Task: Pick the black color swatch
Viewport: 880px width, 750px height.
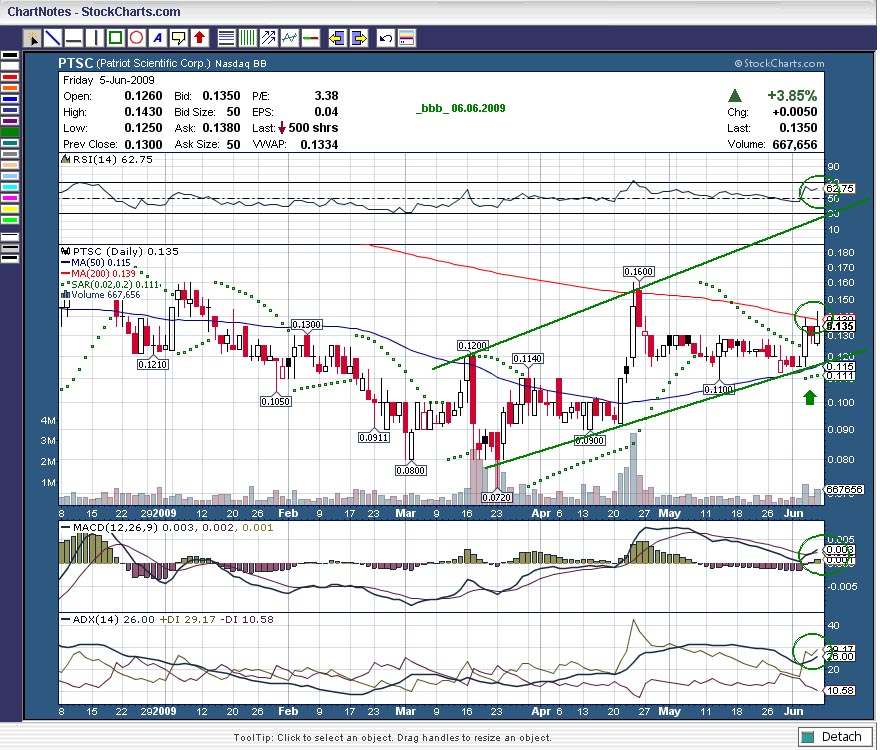Action: coord(10,56)
